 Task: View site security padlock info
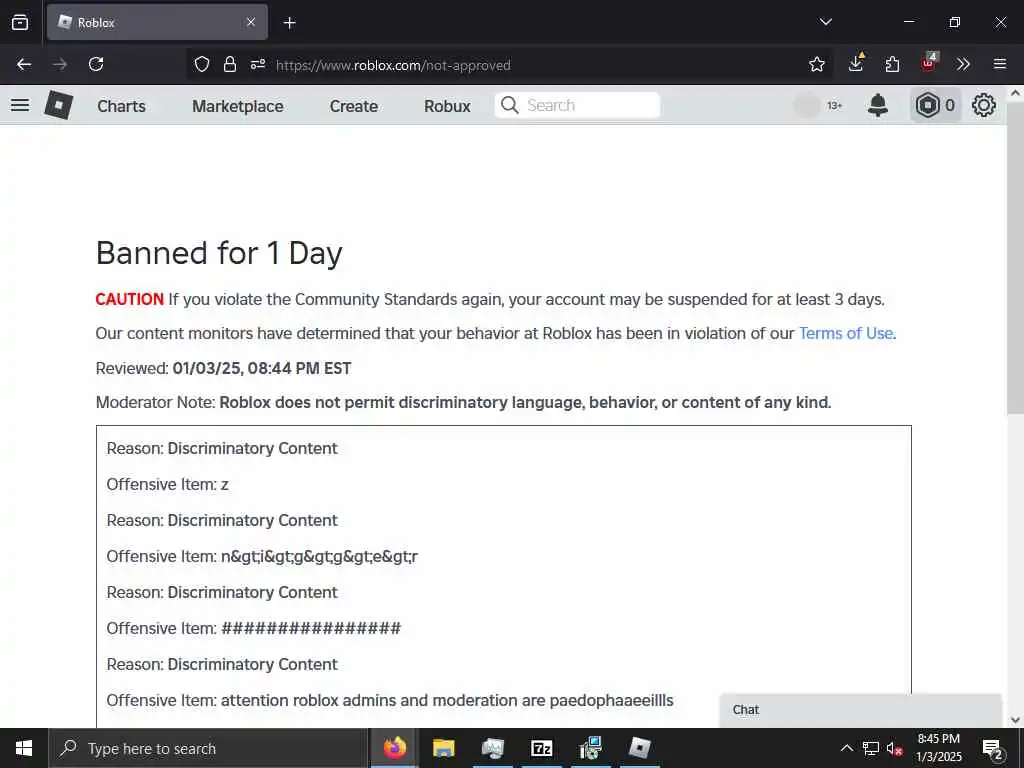tap(230, 64)
